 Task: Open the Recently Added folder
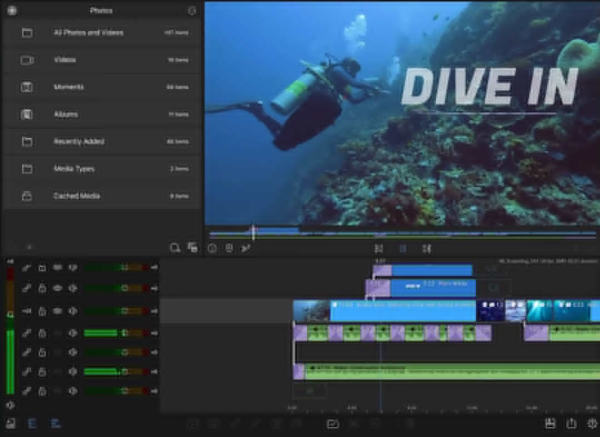point(103,142)
